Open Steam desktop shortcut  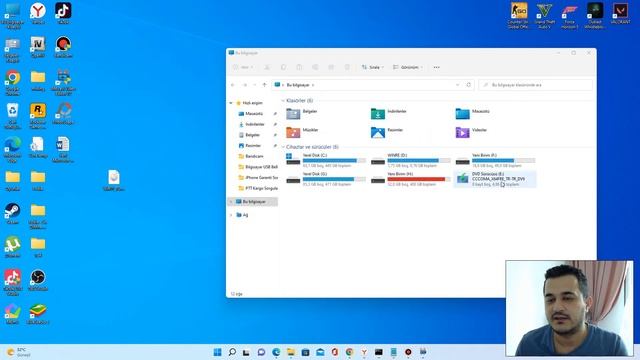point(13,213)
